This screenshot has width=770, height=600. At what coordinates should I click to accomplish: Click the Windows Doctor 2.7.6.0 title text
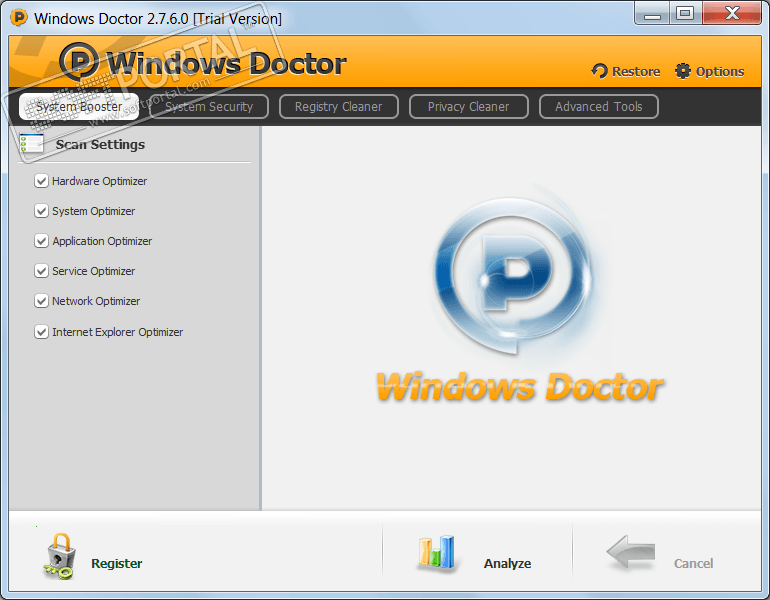158,19
